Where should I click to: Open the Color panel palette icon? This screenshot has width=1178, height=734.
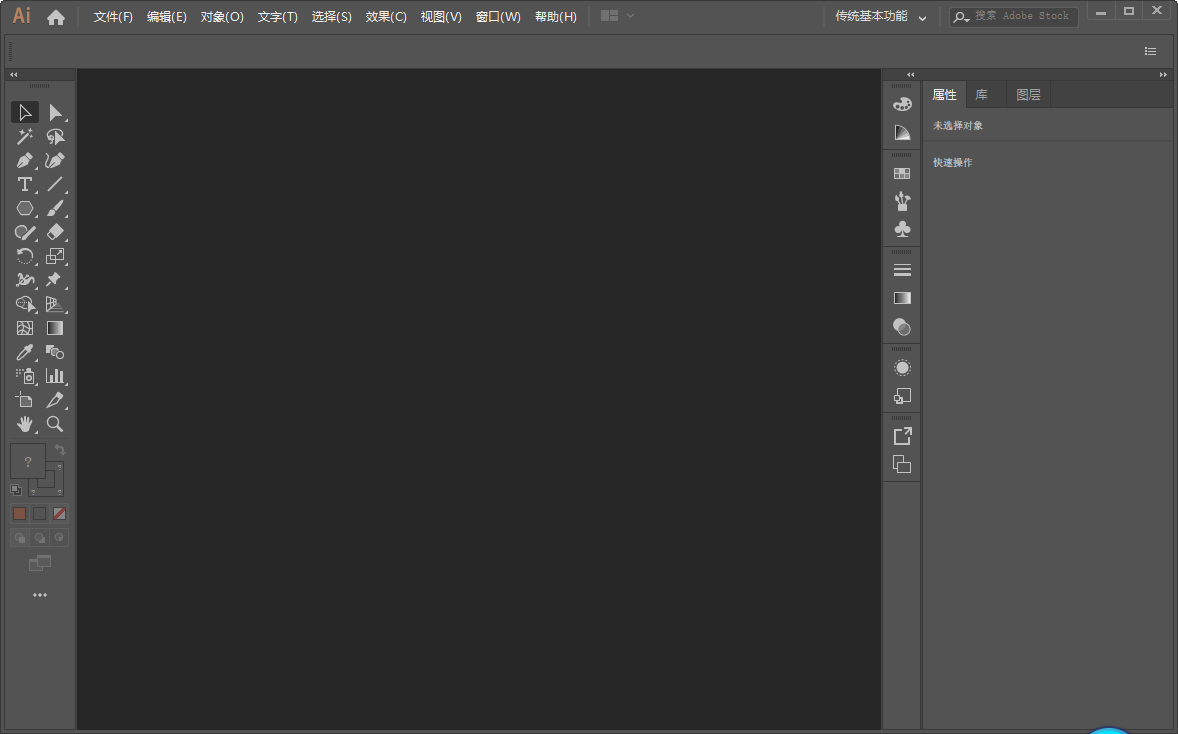click(902, 104)
